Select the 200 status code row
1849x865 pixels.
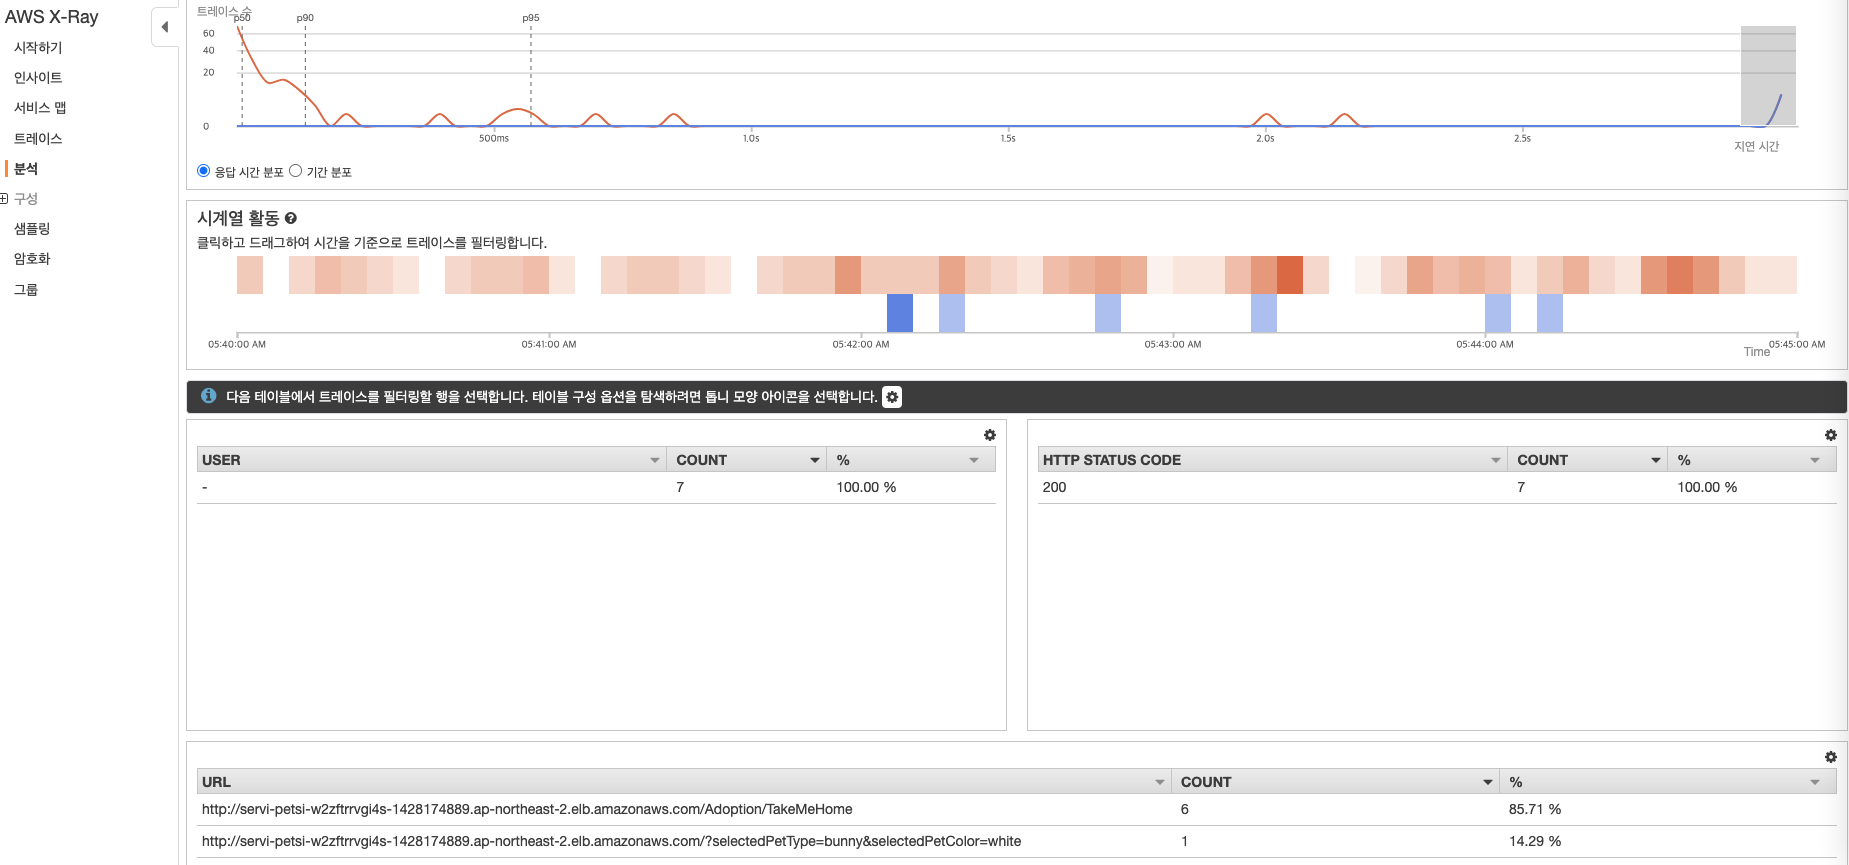click(x=1437, y=487)
